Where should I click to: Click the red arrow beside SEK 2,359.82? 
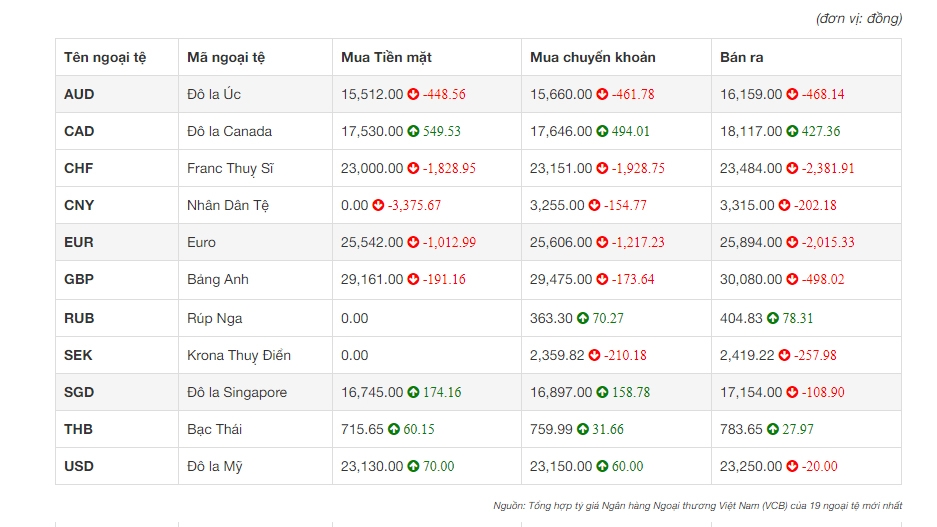pos(594,355)
